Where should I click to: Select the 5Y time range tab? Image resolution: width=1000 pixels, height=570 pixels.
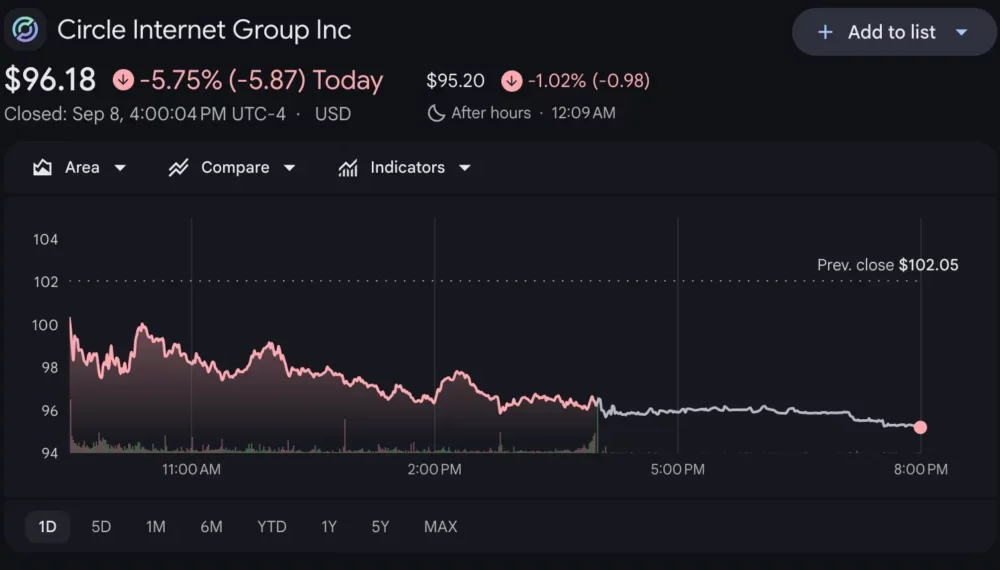coord(380,527)
